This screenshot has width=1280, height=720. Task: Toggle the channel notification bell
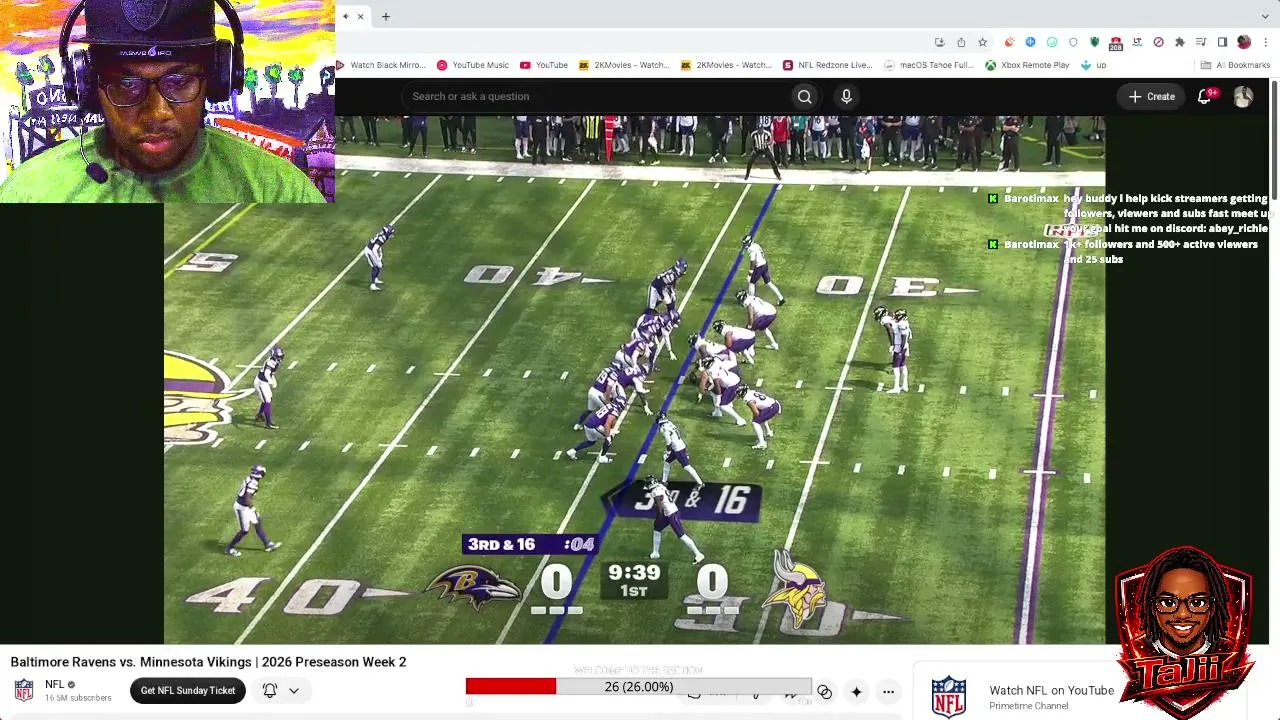(x=270, y=690)
